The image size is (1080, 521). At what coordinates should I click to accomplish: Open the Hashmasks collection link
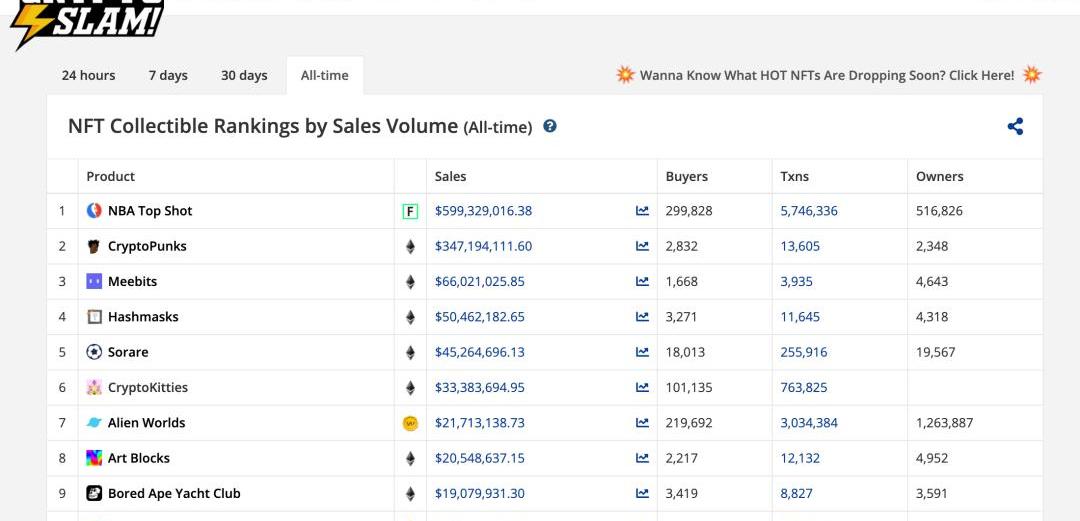(x=143, y=317)
